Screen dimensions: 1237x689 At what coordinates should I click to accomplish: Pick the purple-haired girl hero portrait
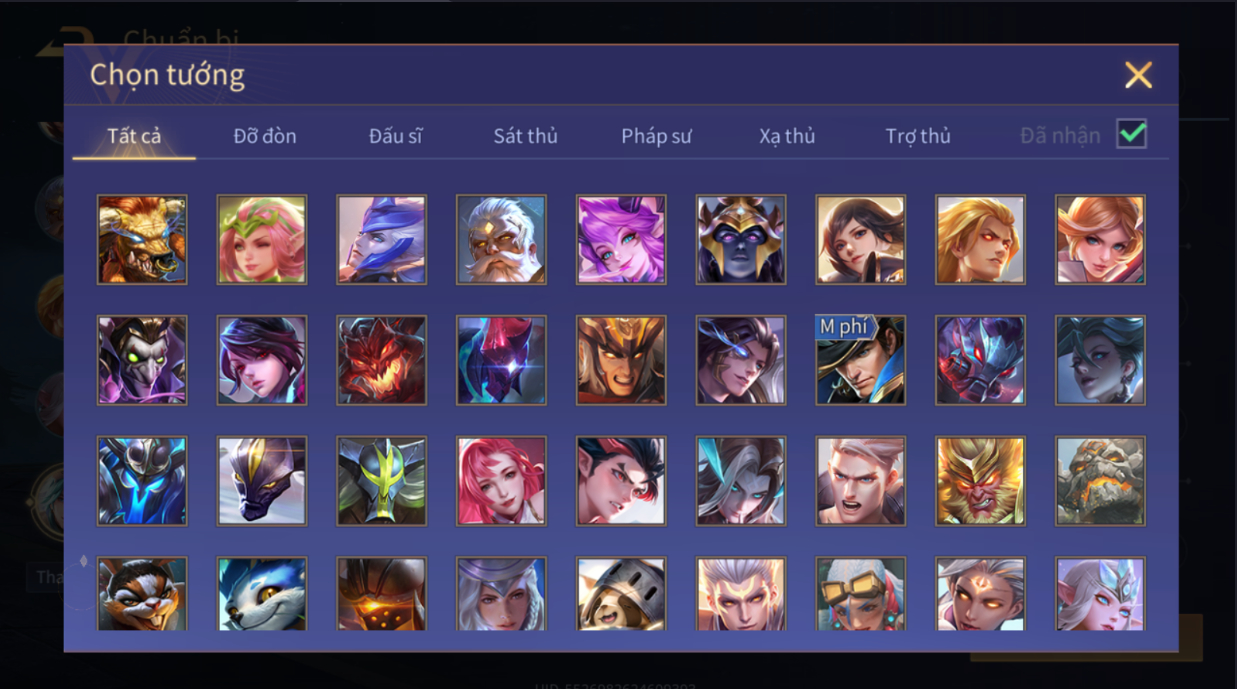point(621,240)
